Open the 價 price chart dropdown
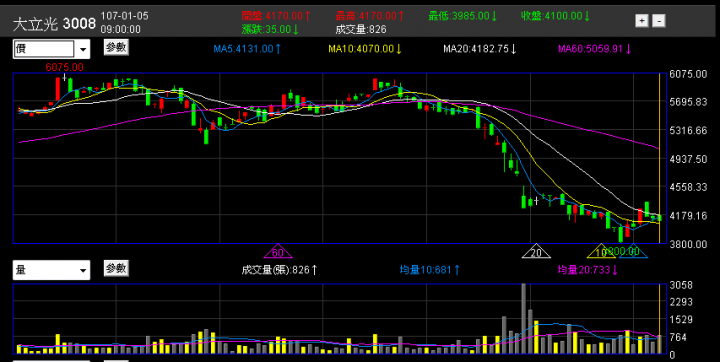 [x=51, y=49]
